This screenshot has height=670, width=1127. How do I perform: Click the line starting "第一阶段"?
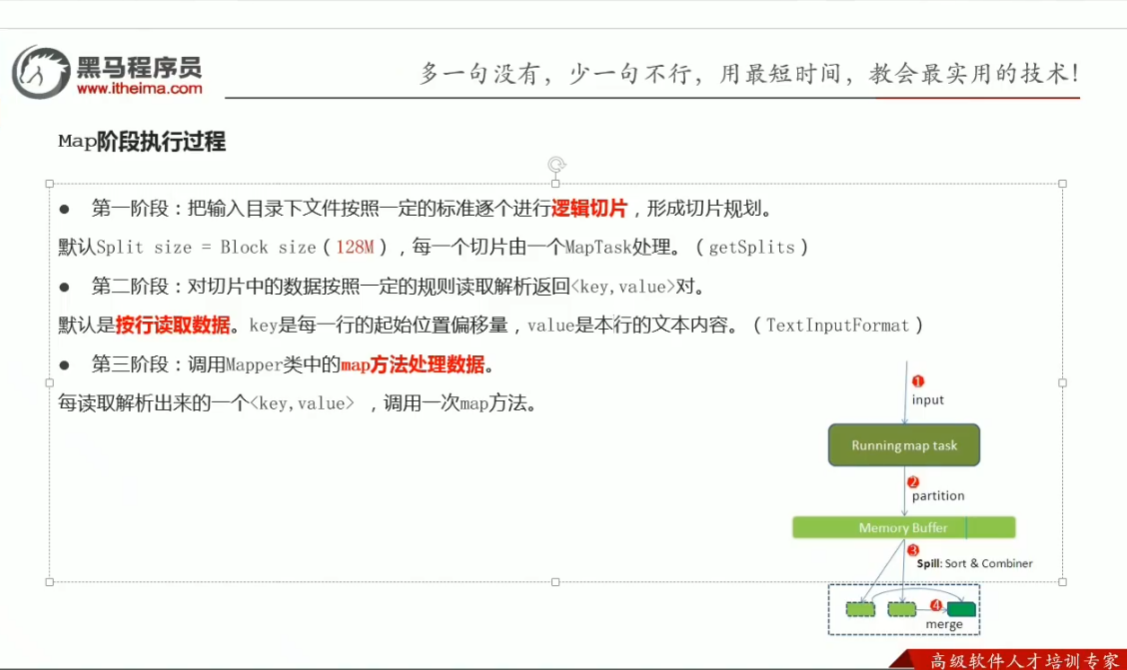(433, 208)
